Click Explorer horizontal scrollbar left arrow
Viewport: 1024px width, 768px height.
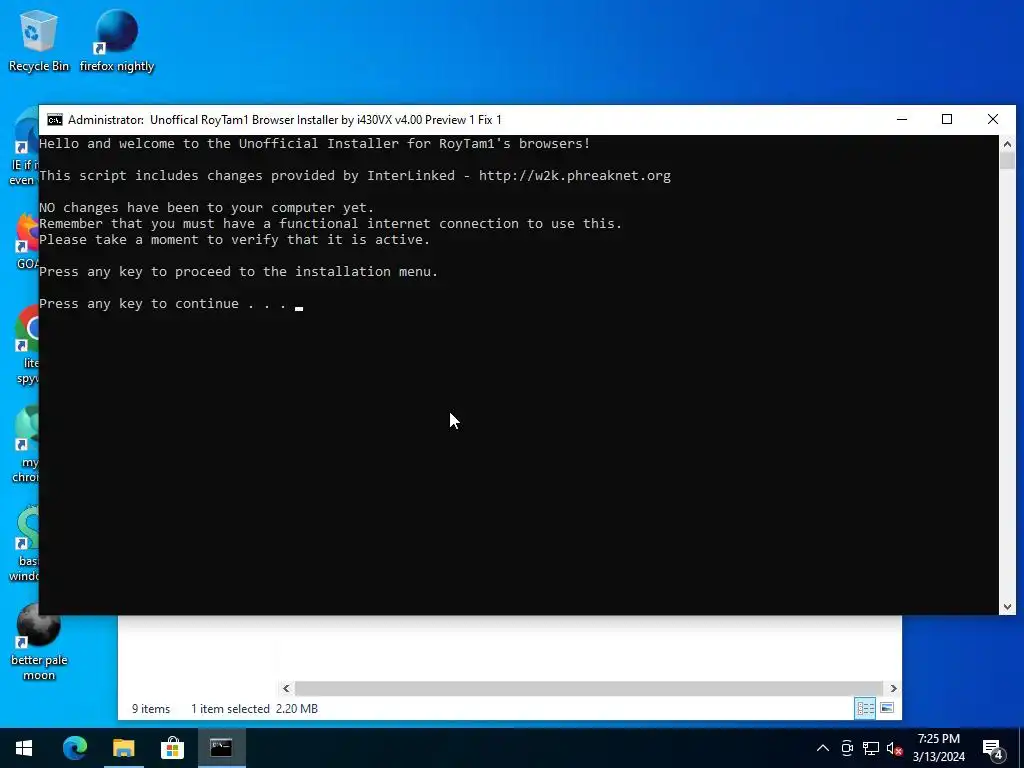286,688
